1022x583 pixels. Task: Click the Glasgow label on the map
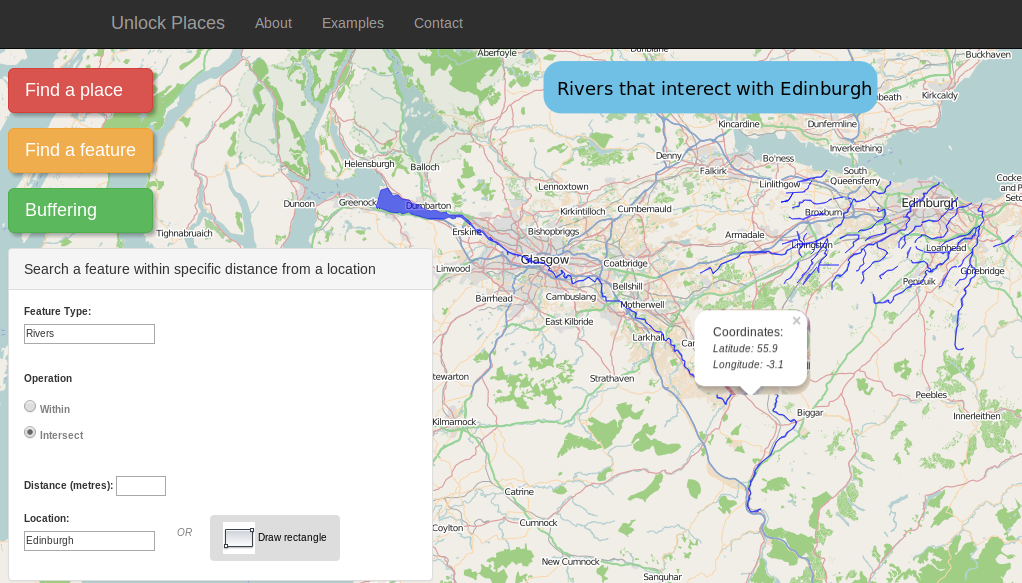click(545, 260)
